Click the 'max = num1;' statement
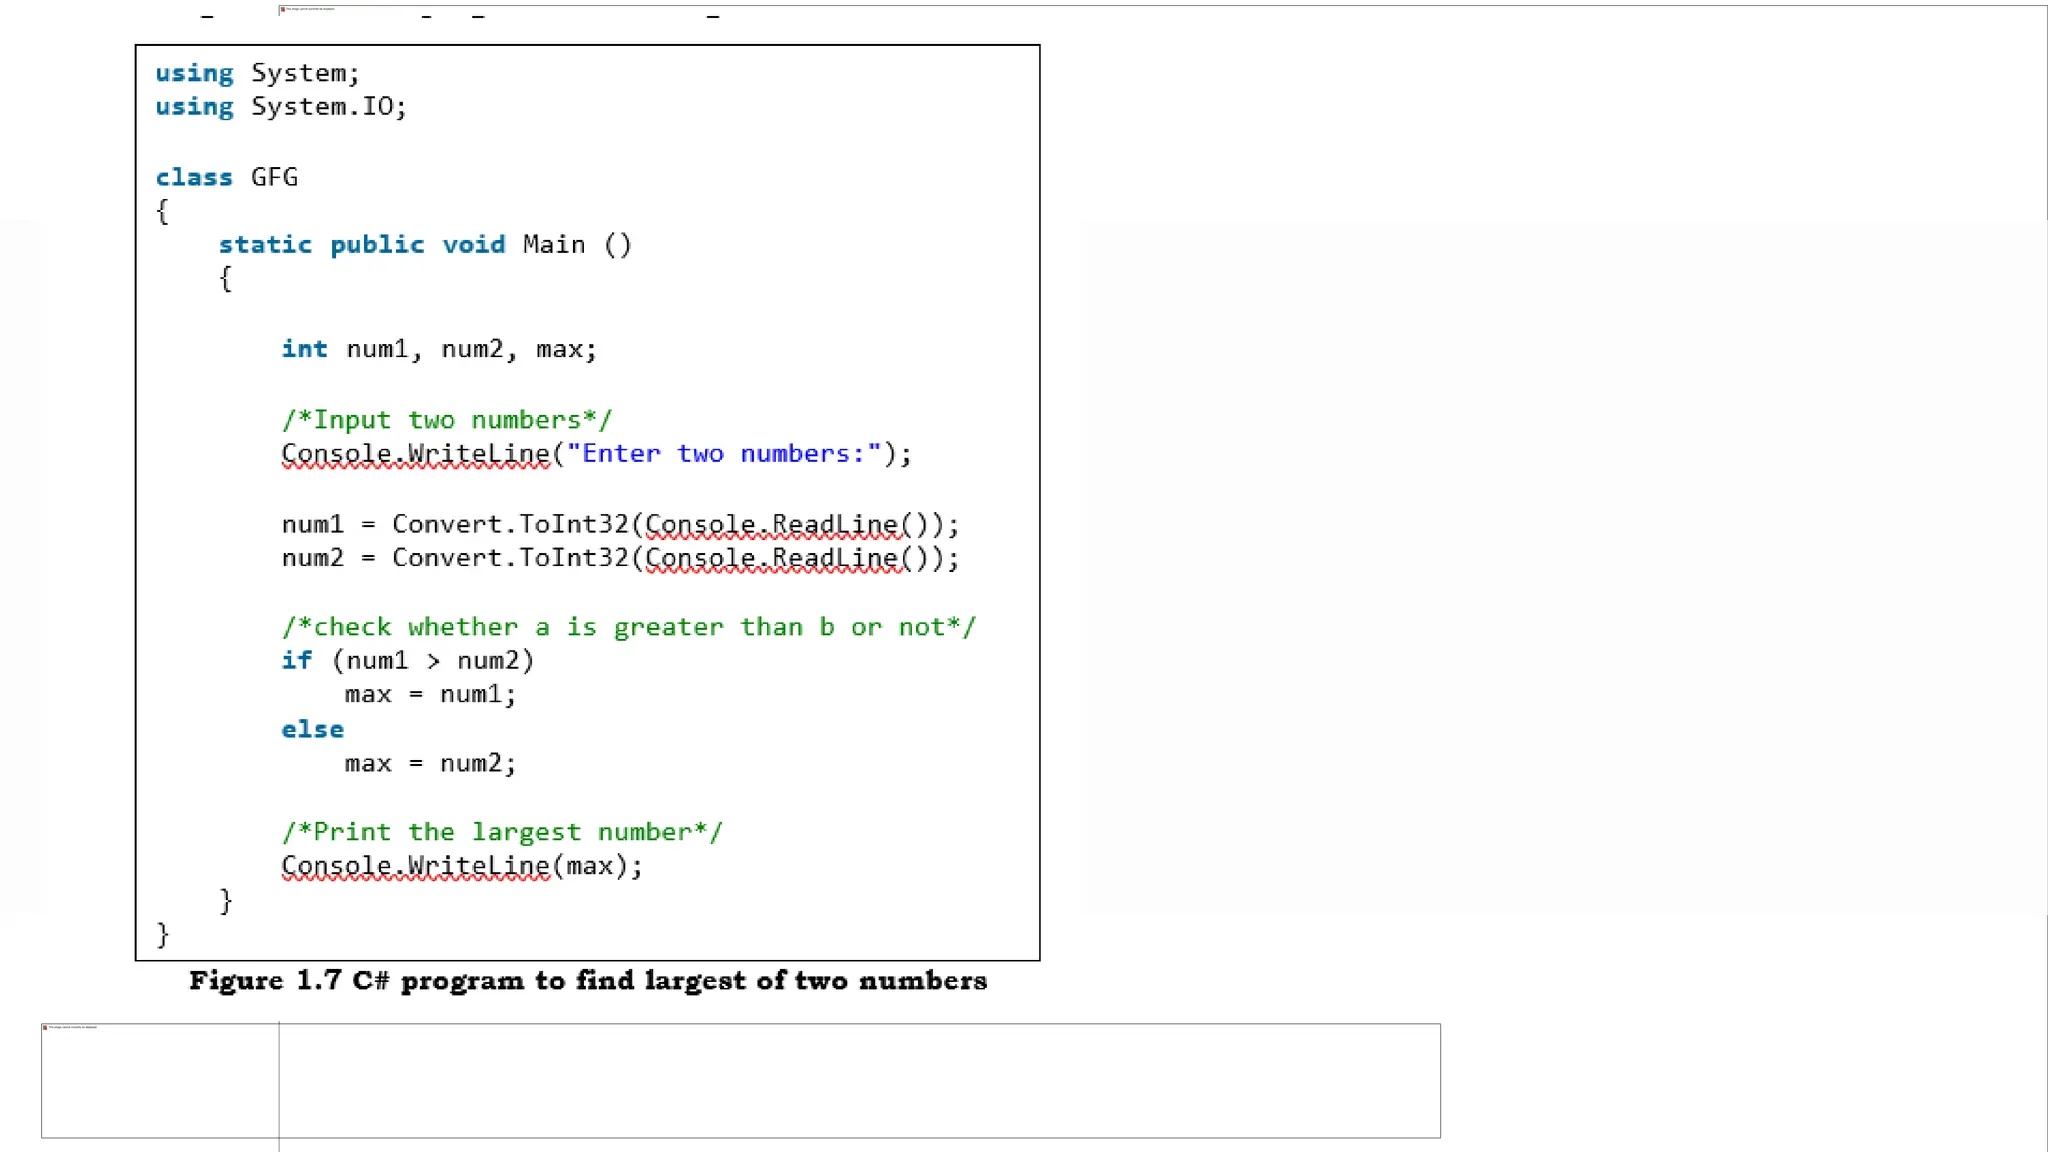 (430, 695)
